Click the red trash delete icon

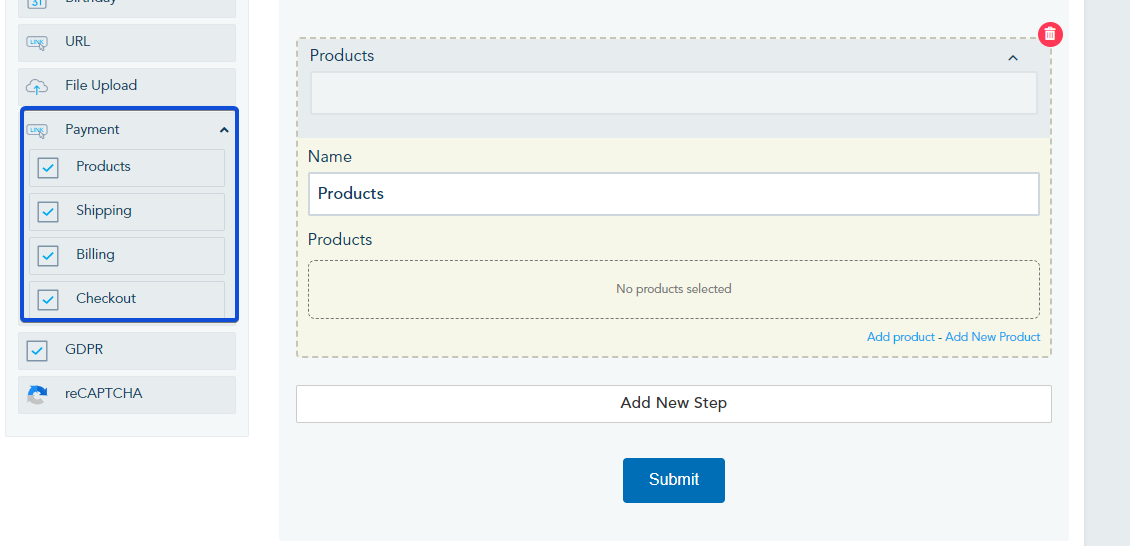tap(1050, 34)
